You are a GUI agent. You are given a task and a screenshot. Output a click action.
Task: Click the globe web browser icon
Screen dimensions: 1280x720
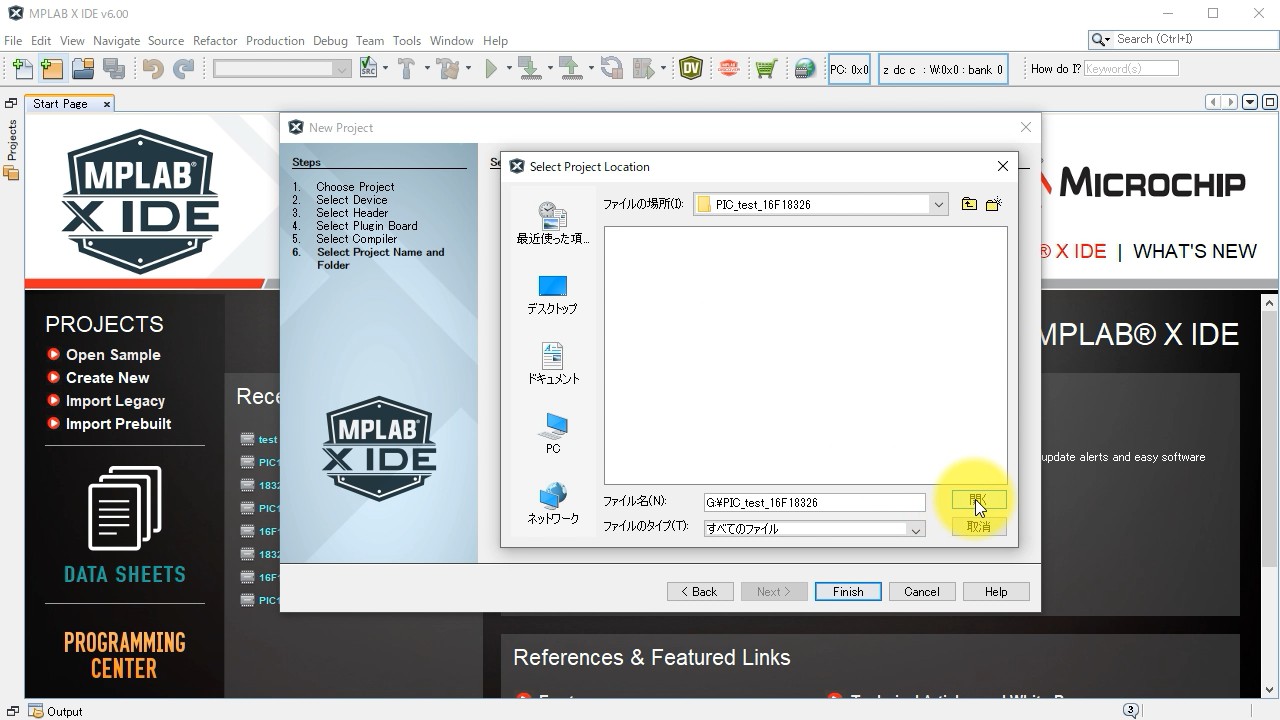(x=805, y=69)
